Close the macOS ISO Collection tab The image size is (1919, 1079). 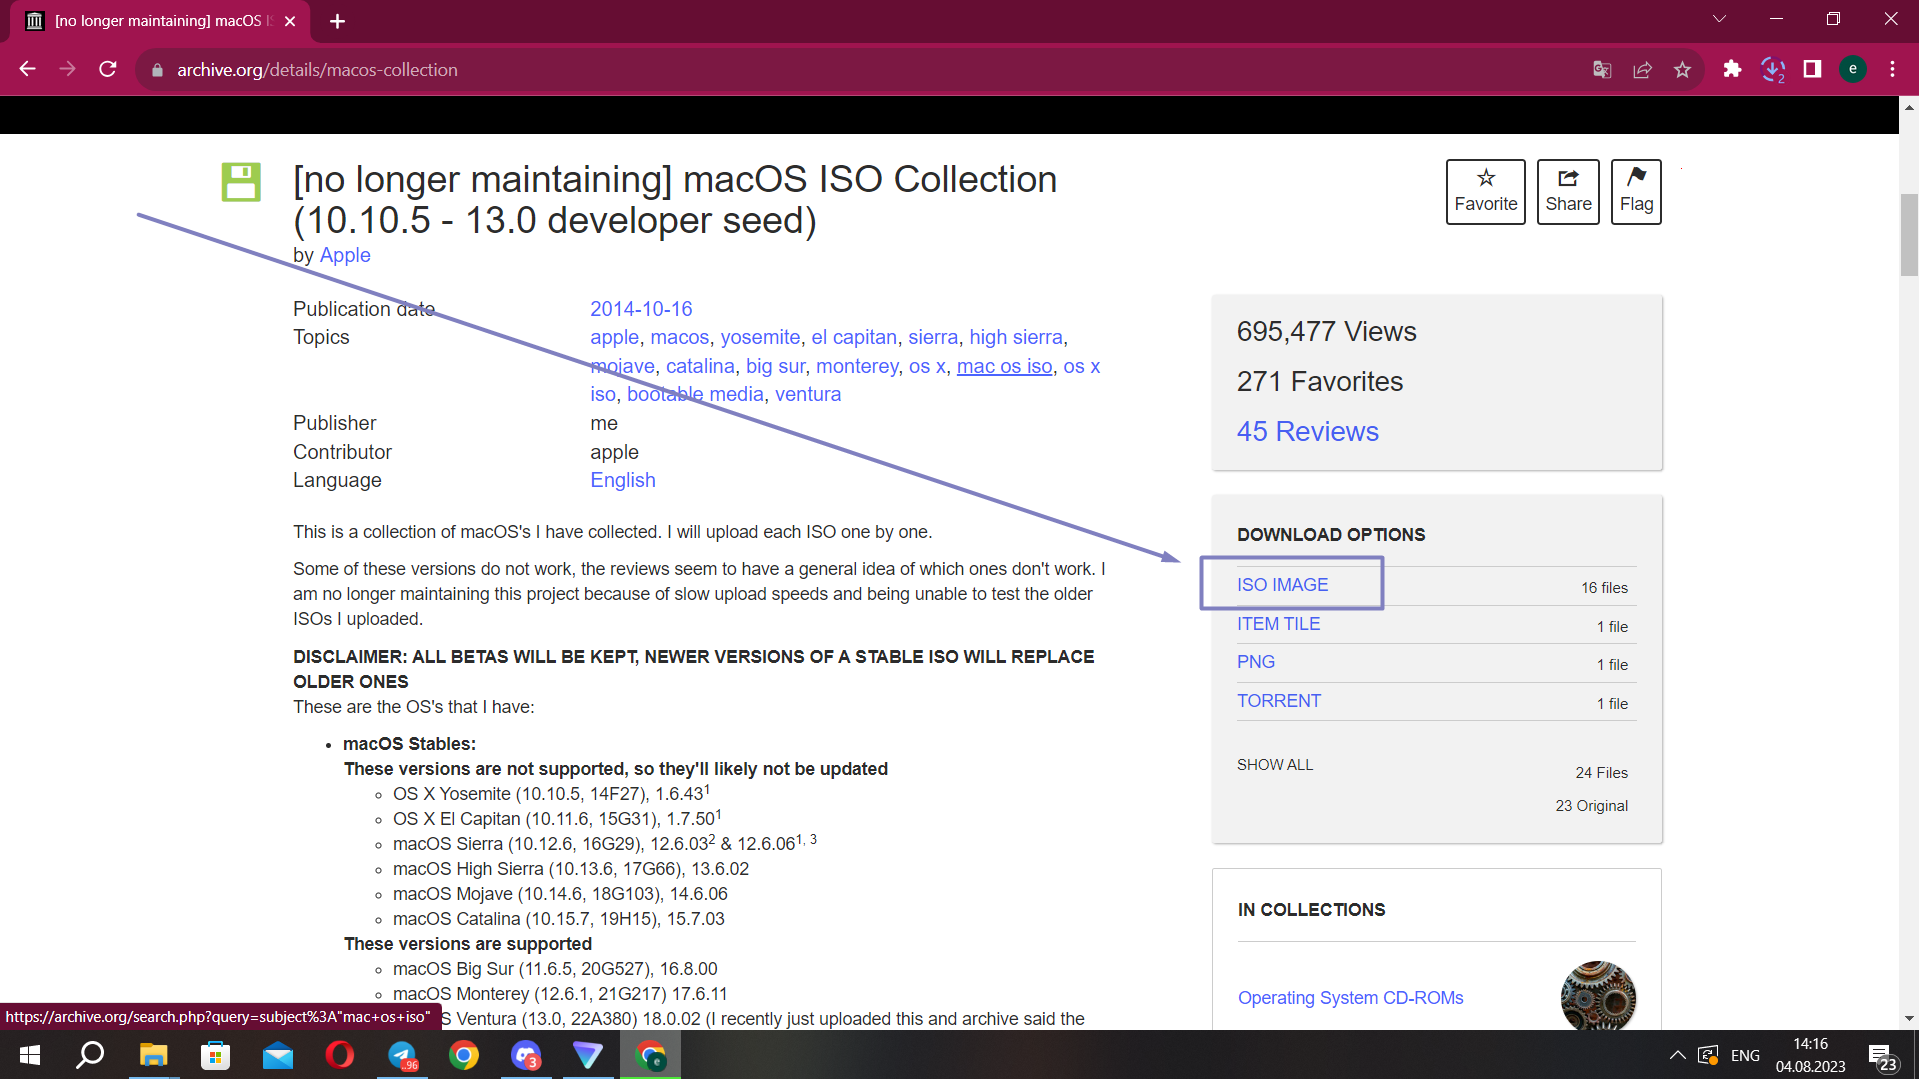pyautogui.click(x=290, y=21)
